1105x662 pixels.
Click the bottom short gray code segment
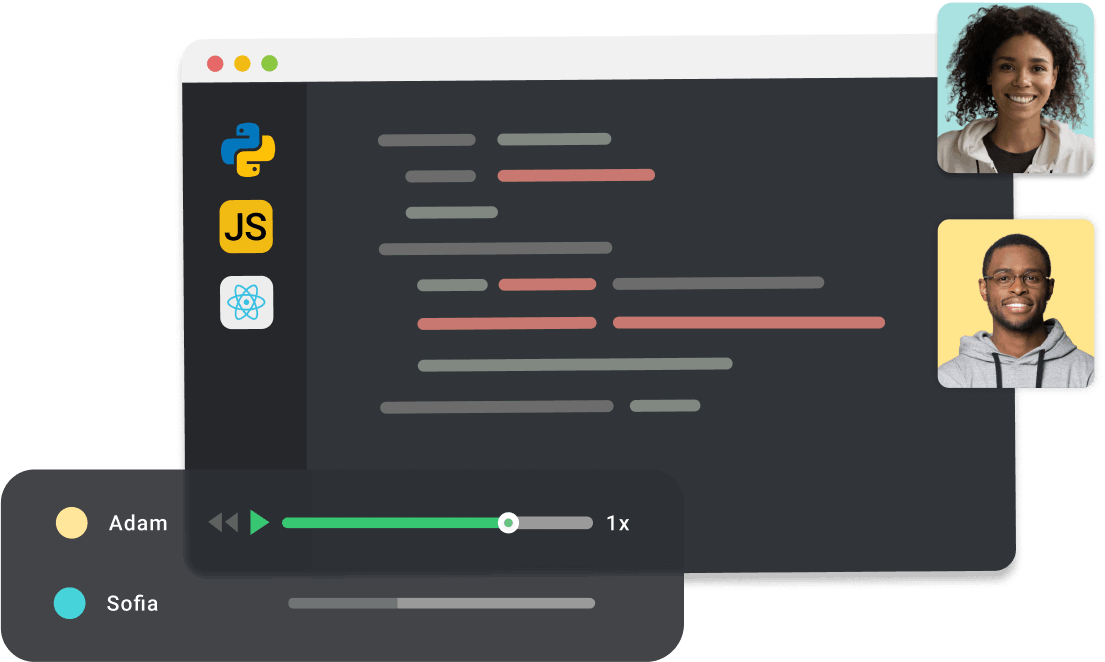pos(665,406)
